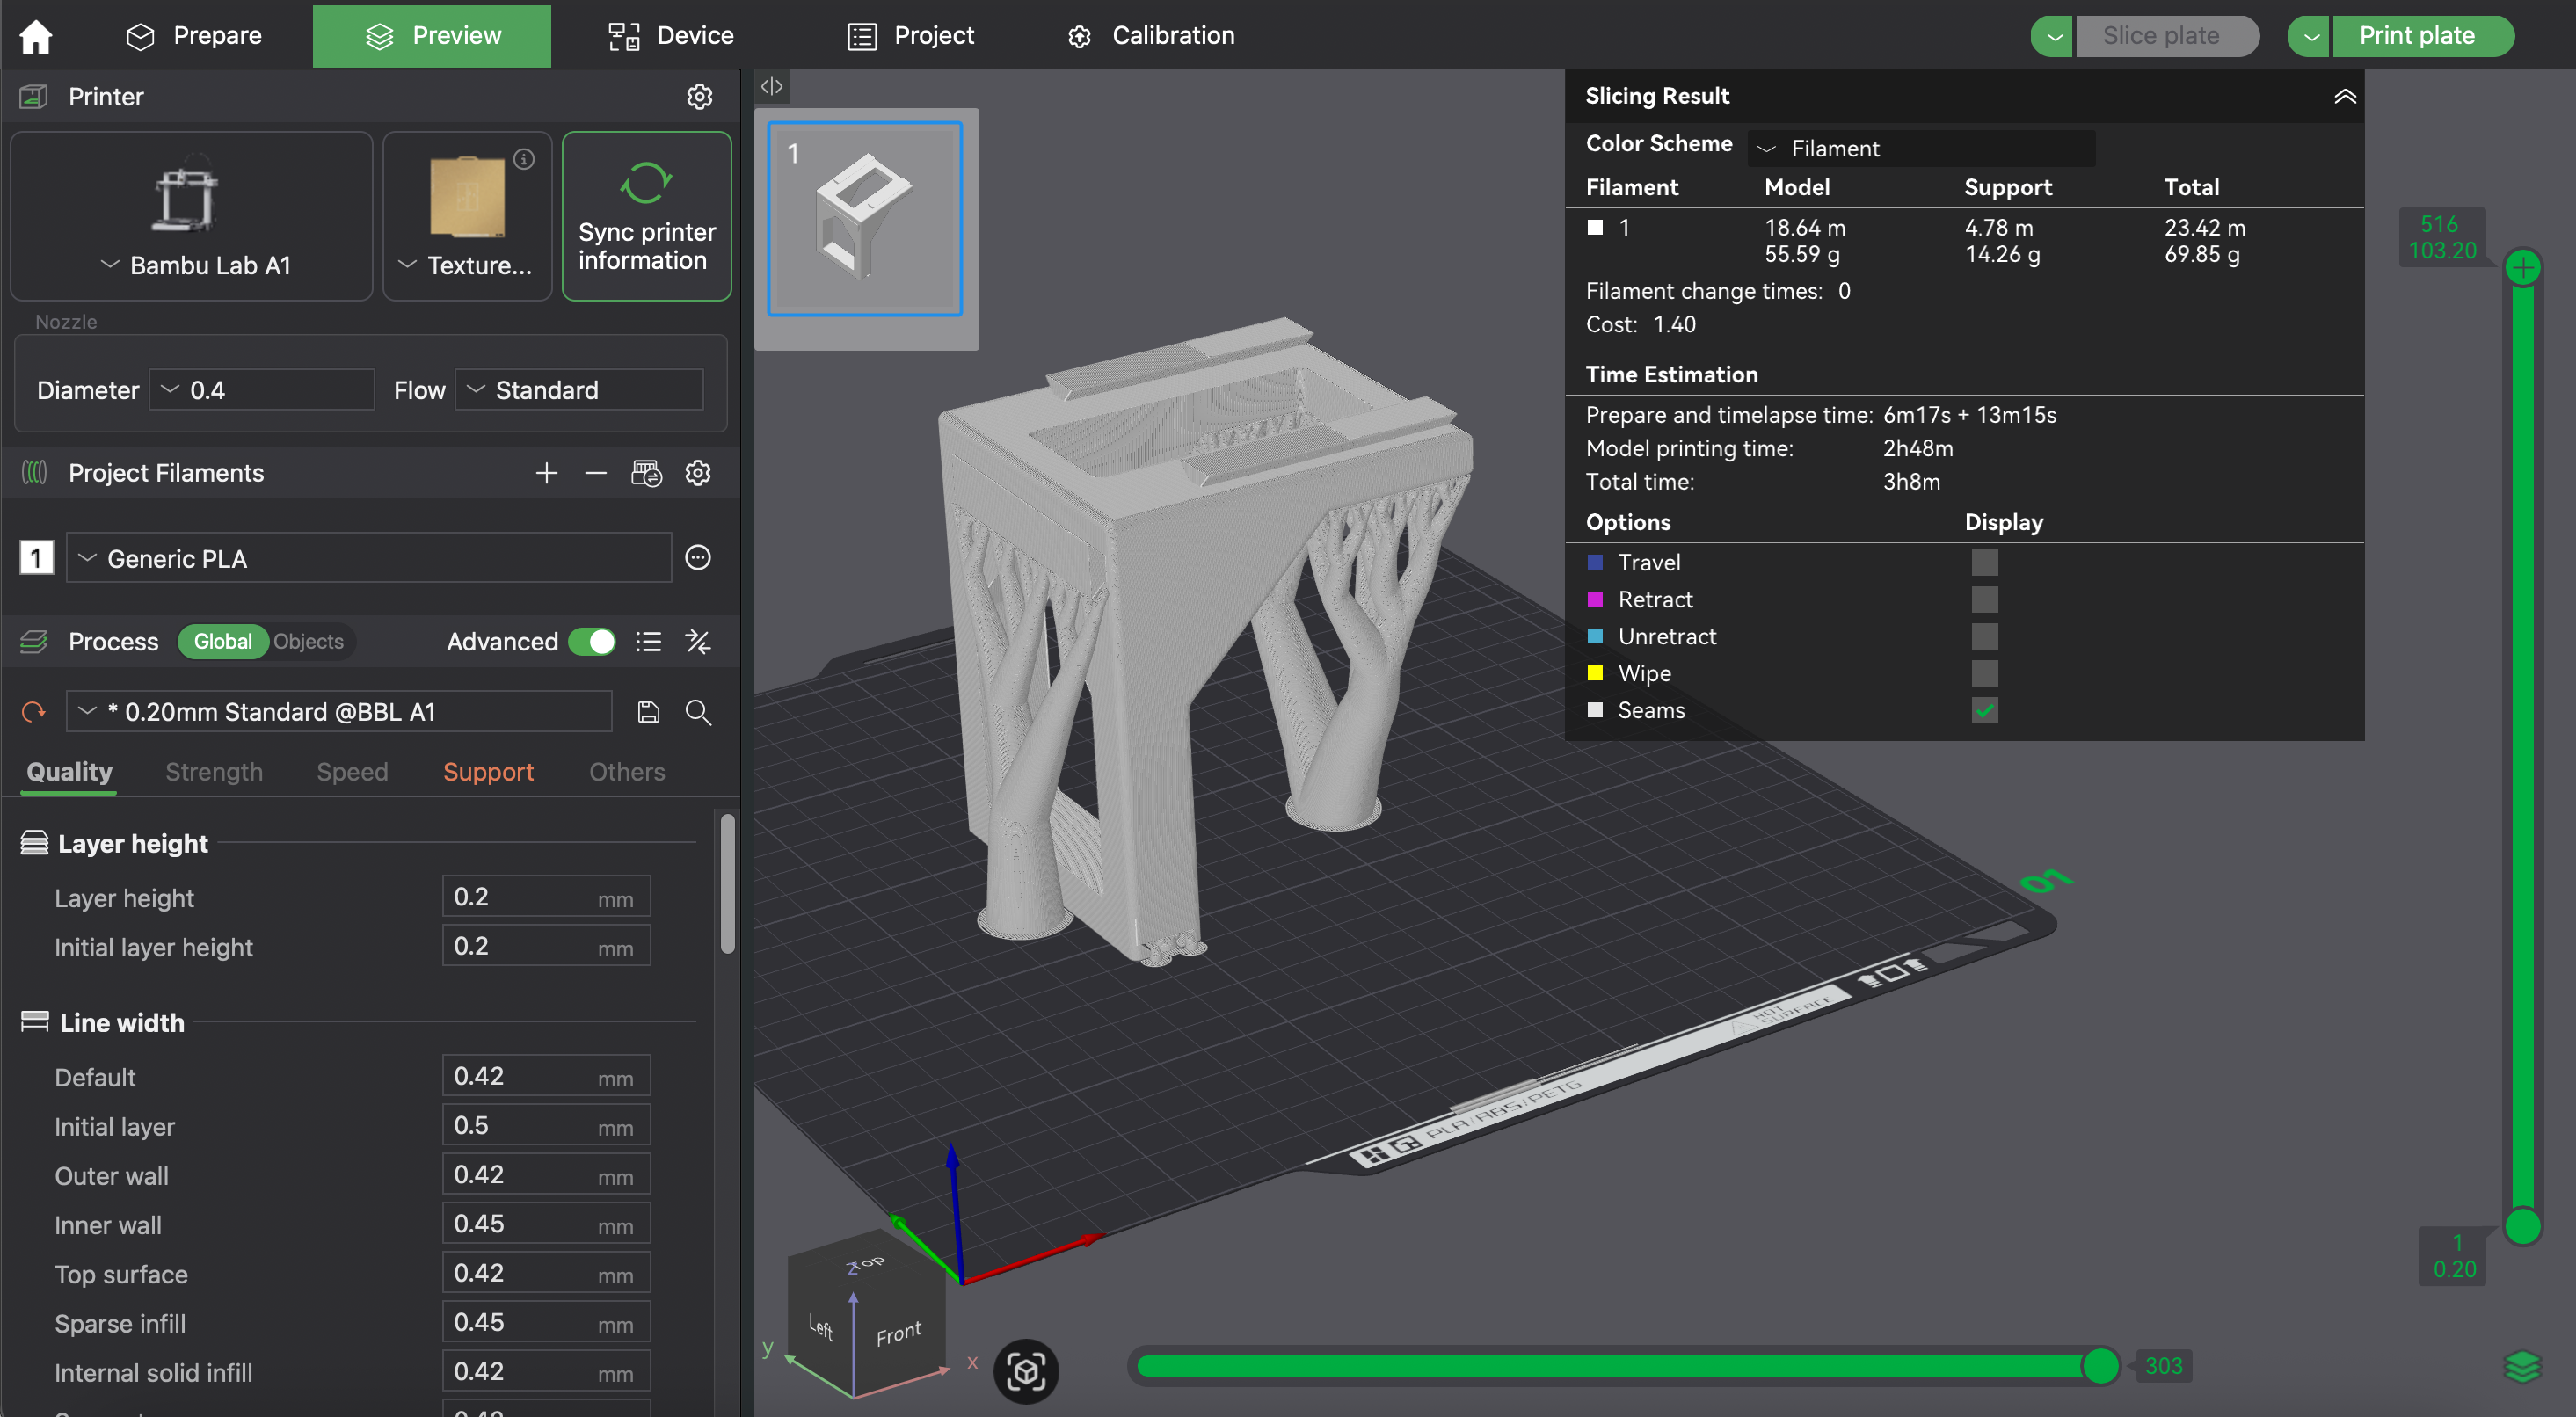Click bottom handle of vertical layer slider
Screen dimensions: 2576x1417
click(2523, 1226)
